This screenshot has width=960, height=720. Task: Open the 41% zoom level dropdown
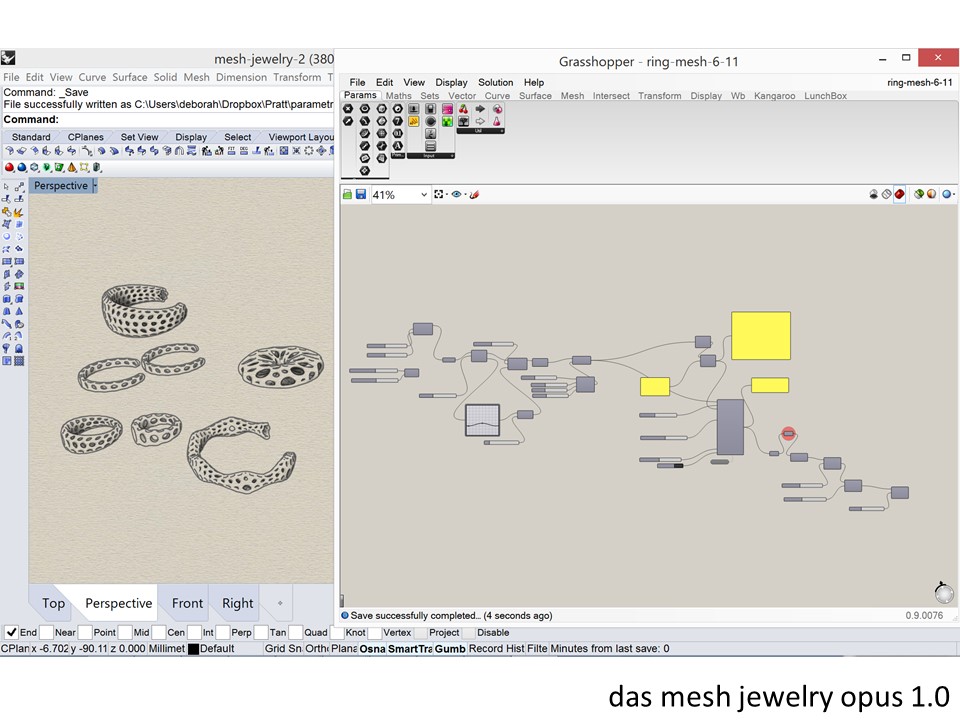(x=424, y=195)
